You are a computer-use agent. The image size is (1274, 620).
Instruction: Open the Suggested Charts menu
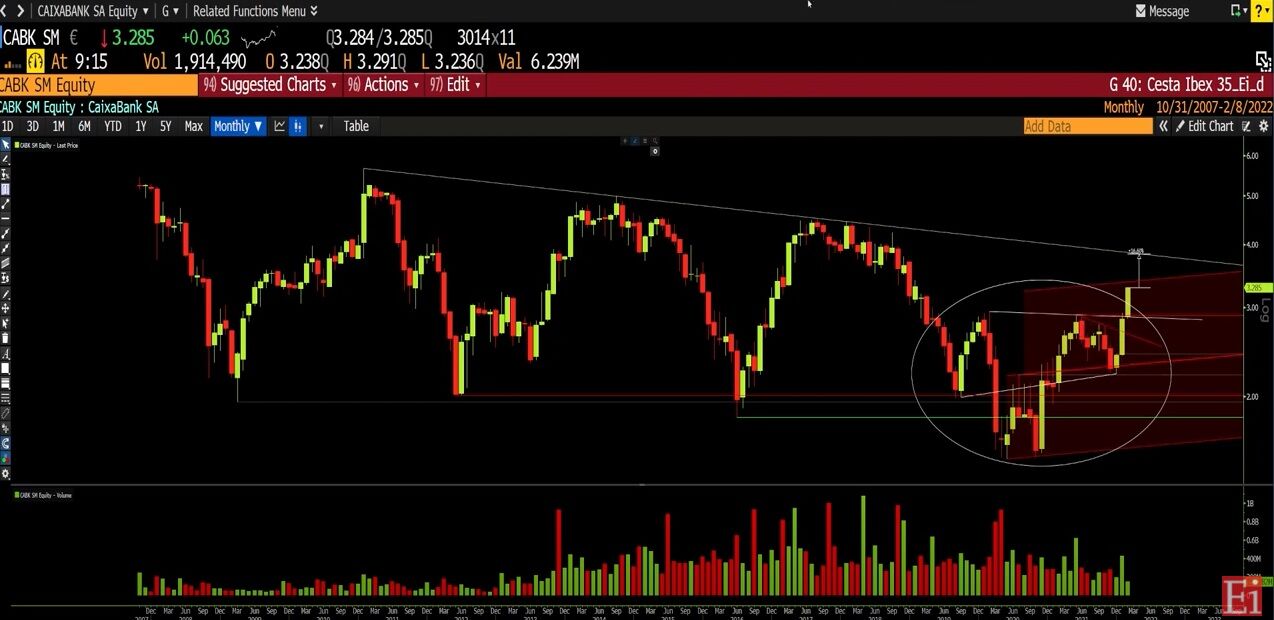270,85
